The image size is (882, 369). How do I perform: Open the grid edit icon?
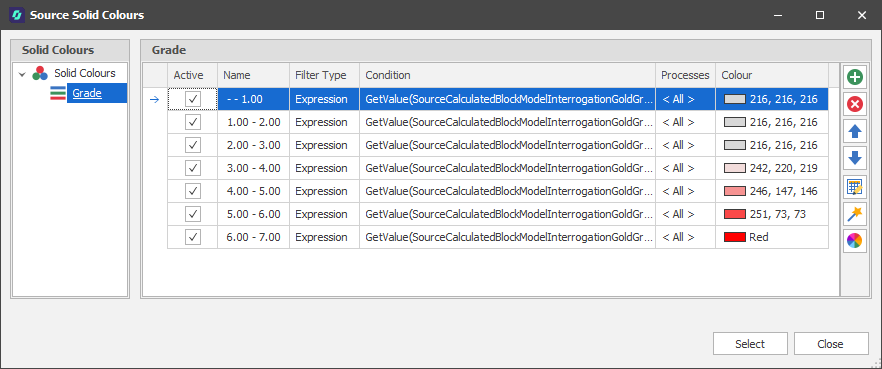click(x=854, y=187)
